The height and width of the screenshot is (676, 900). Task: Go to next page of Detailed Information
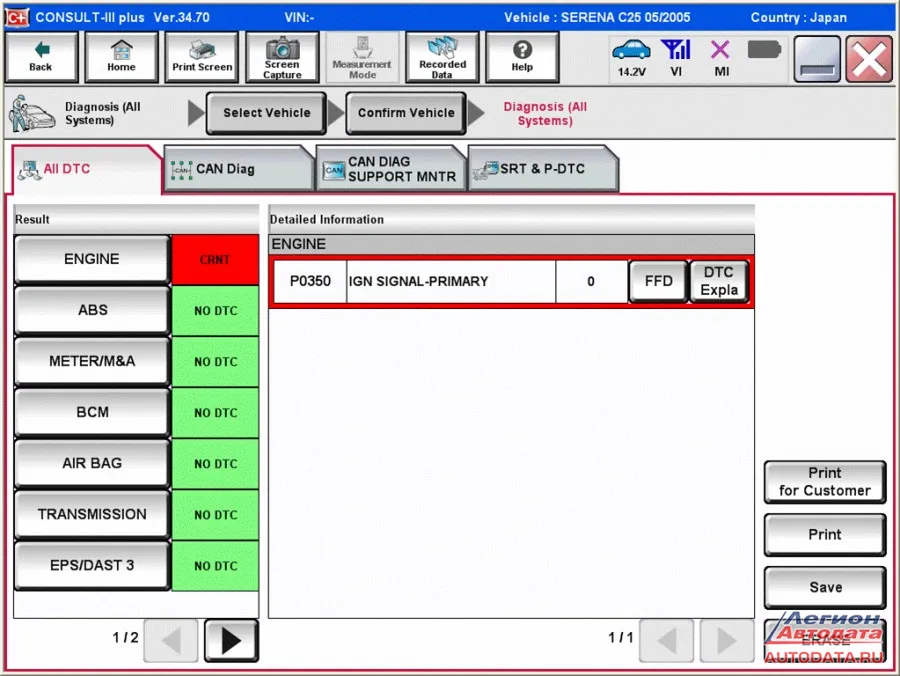pyautogui.click(x=727, y=640)
